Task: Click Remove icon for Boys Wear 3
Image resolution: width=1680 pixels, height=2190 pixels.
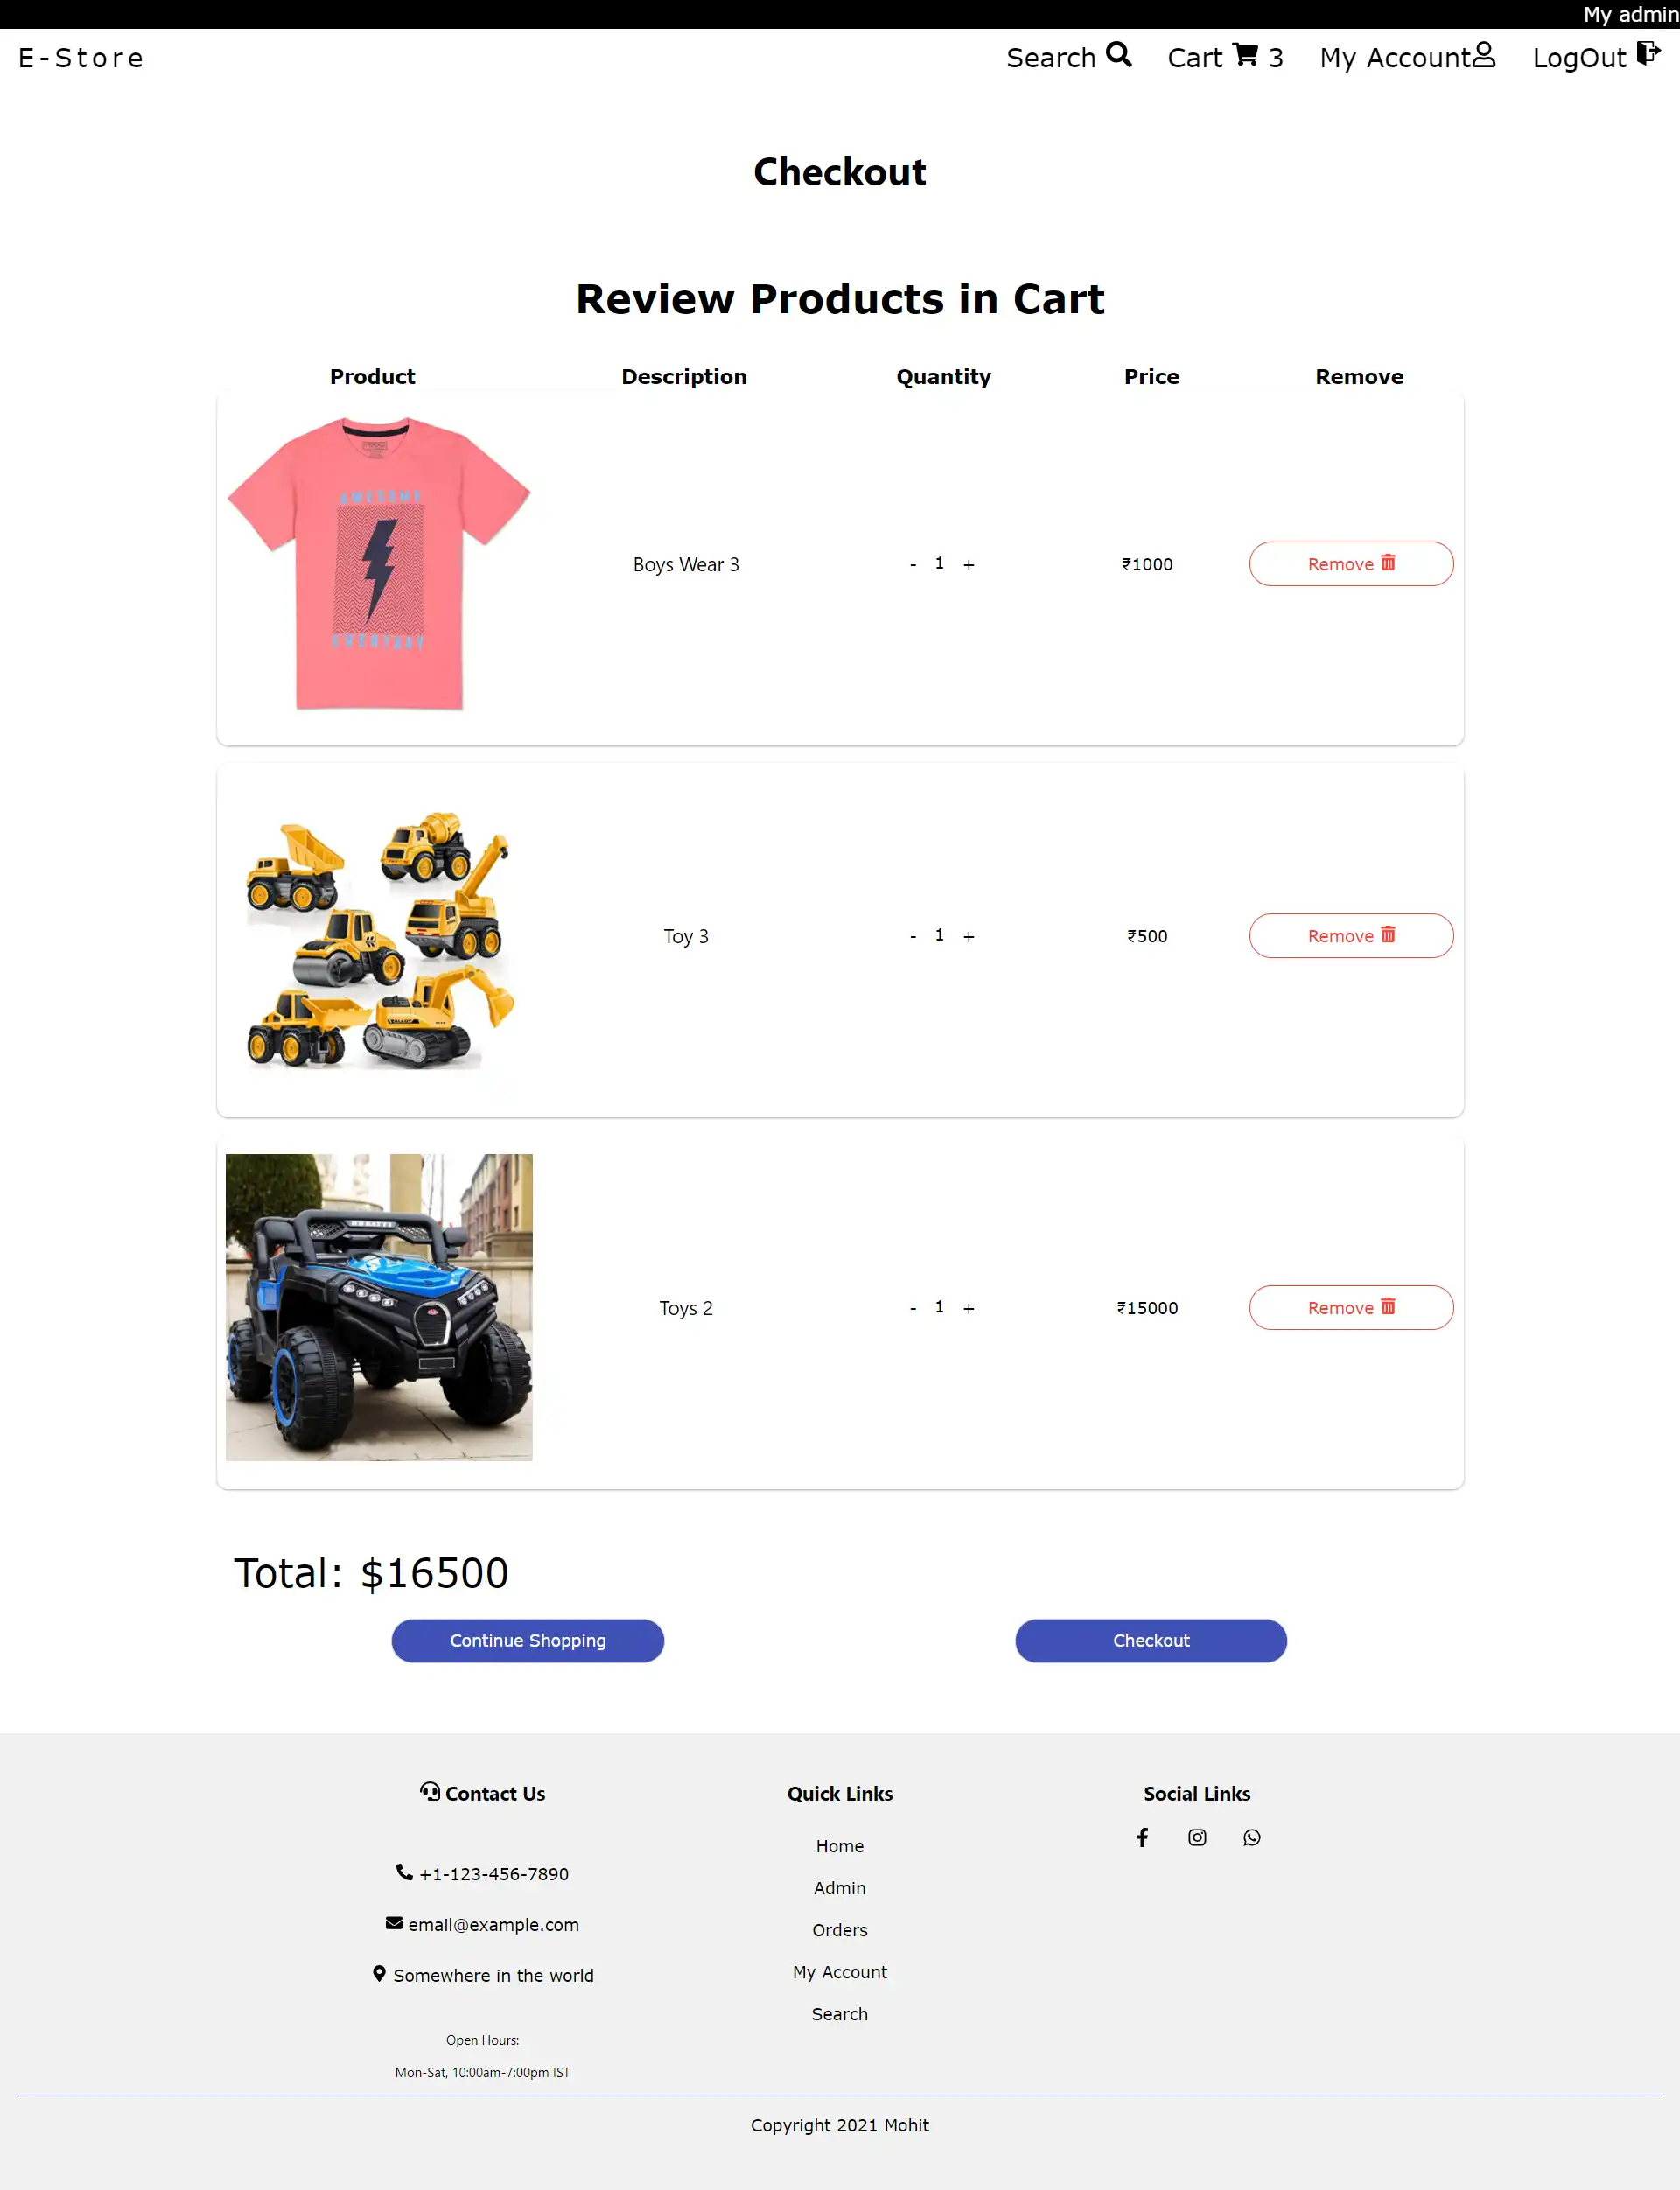Action: (x=1385, y=563)
